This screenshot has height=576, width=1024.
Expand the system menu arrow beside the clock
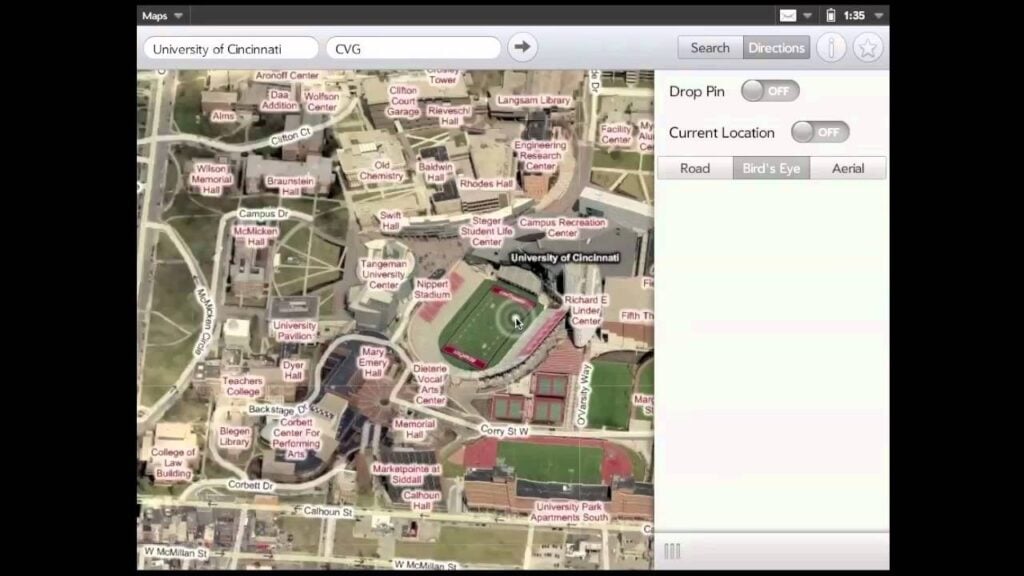coord(879,15)
